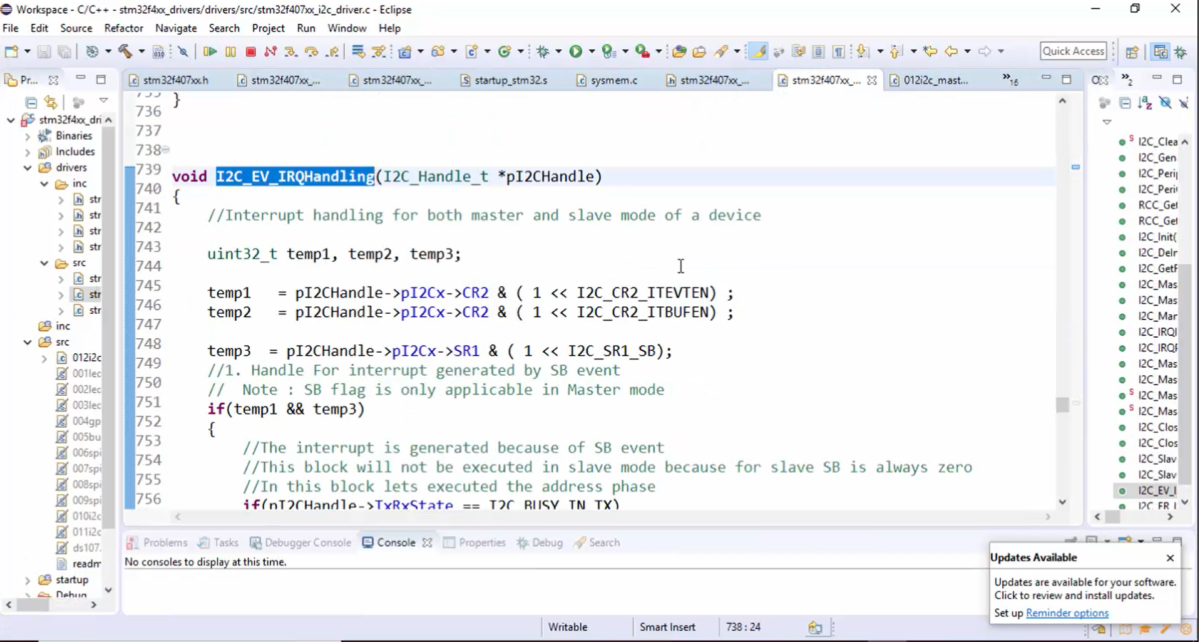Screen dimensions: 1200x642
Task: Switch to the stm32f407xx.h editor tab
Action: coord(168,80)
